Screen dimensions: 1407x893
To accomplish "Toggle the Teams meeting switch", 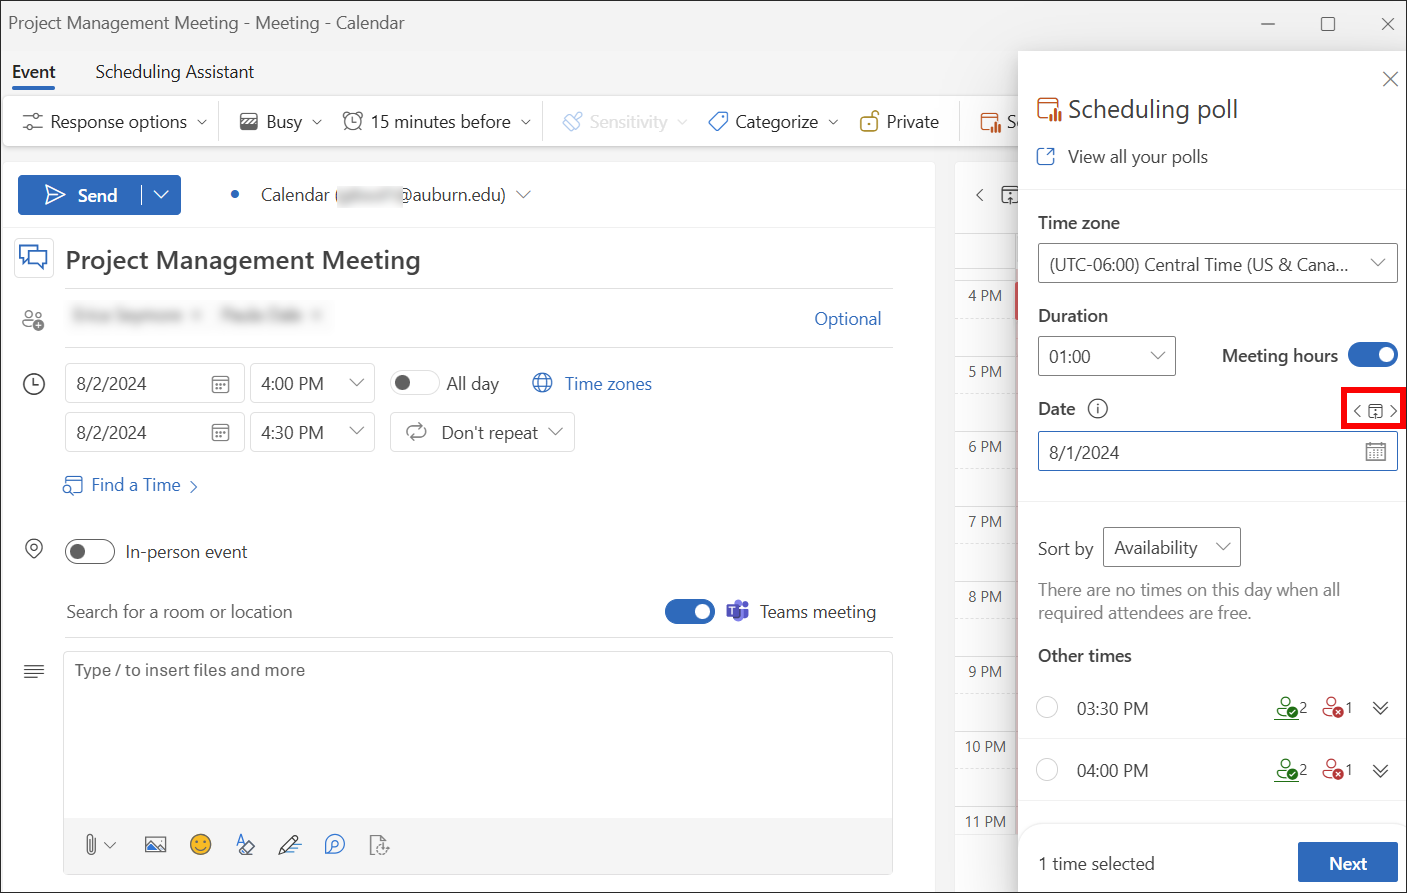I will [x=690, y=611].
